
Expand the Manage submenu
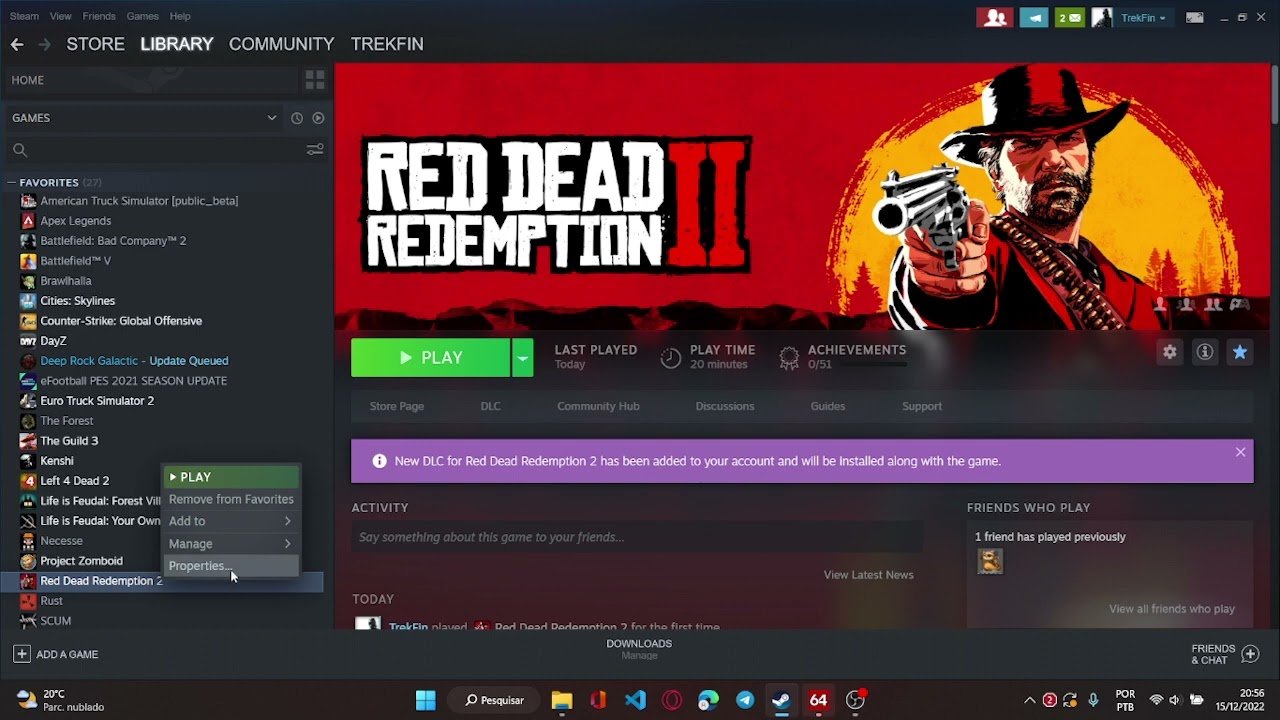tap(230, 544)
